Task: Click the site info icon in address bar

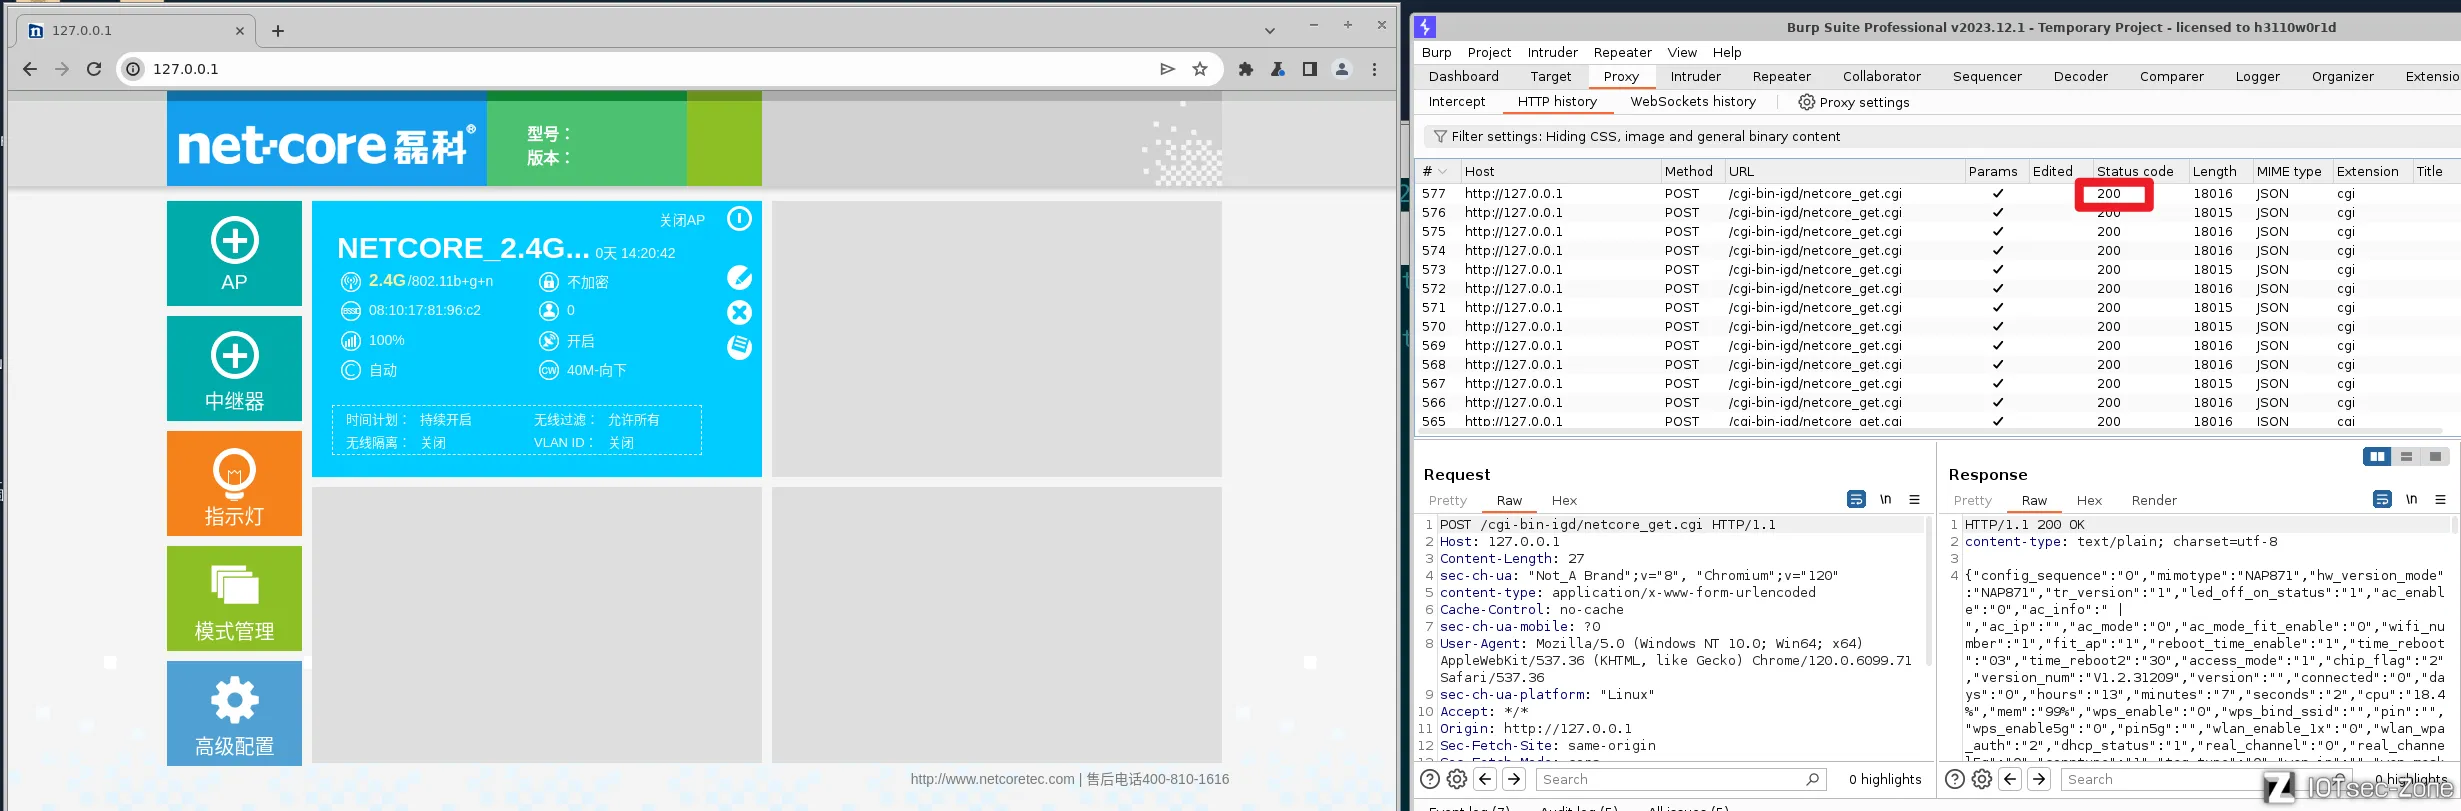Action: click(x=133, y=69)
